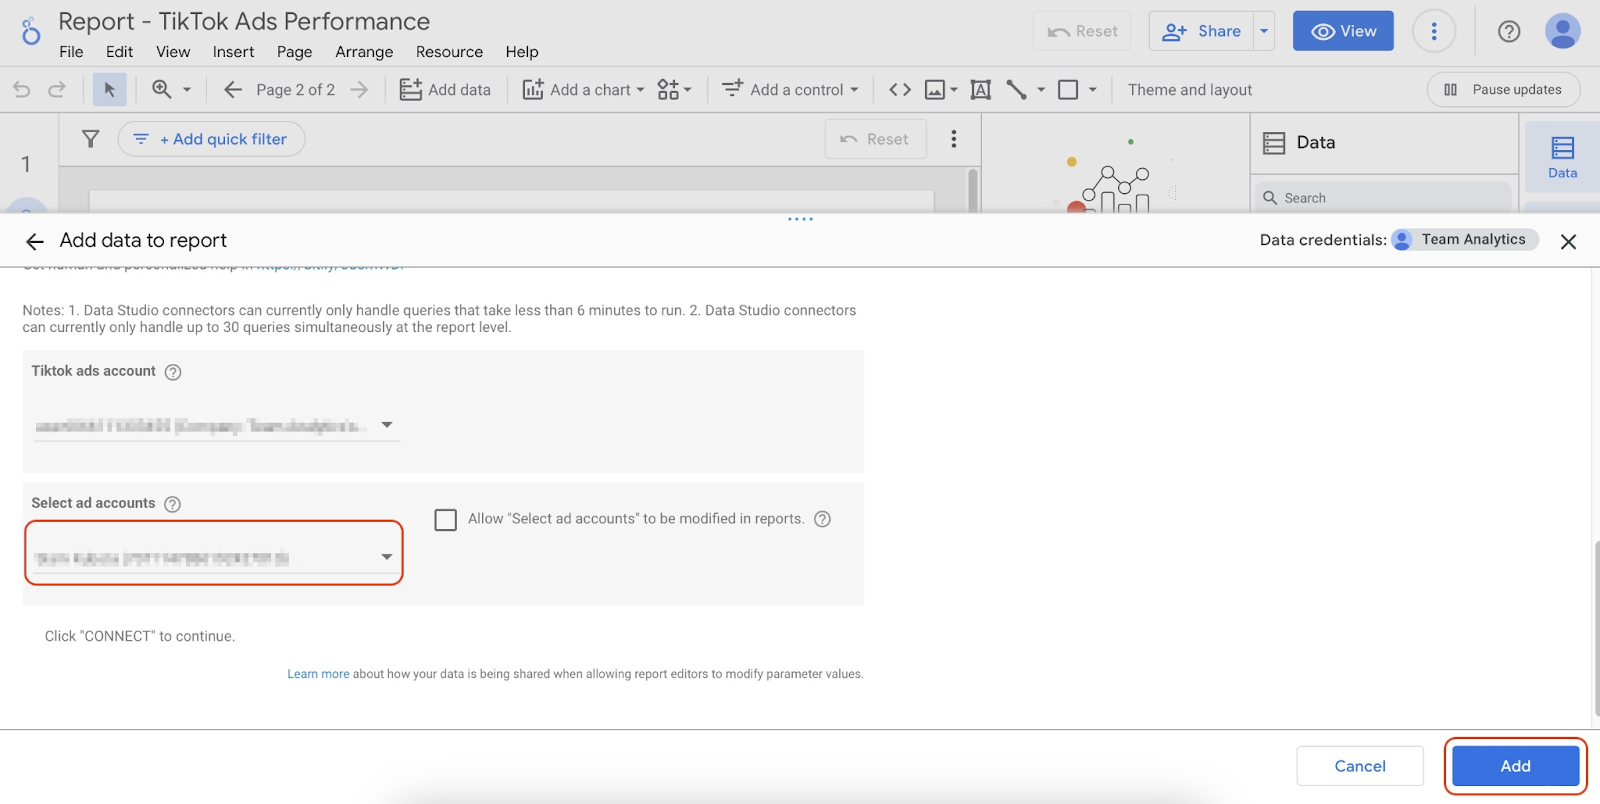Expand the shape tool dropdown arrow
Screen dimensions: 1600x804
coord(1092,90)
